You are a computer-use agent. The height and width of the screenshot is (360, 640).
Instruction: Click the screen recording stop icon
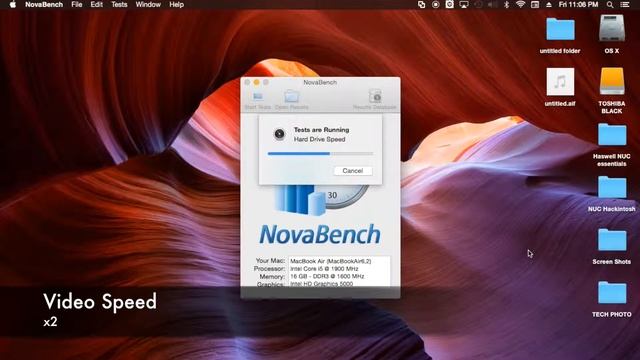tap(436, 4)
